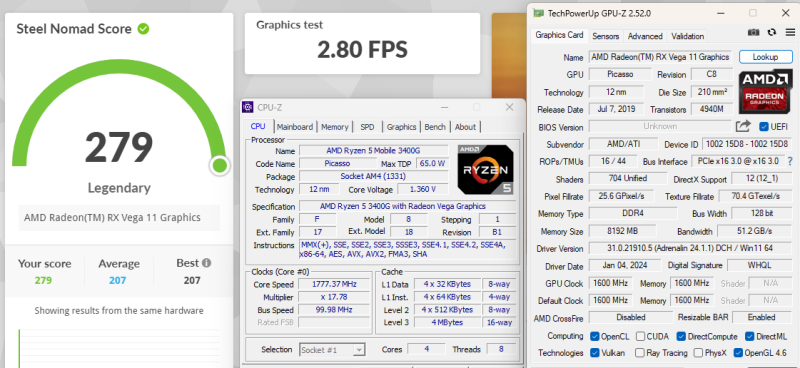Click the CPU-Z title bar icon
This screenshot has height=368, width=800.
[247, 107]
